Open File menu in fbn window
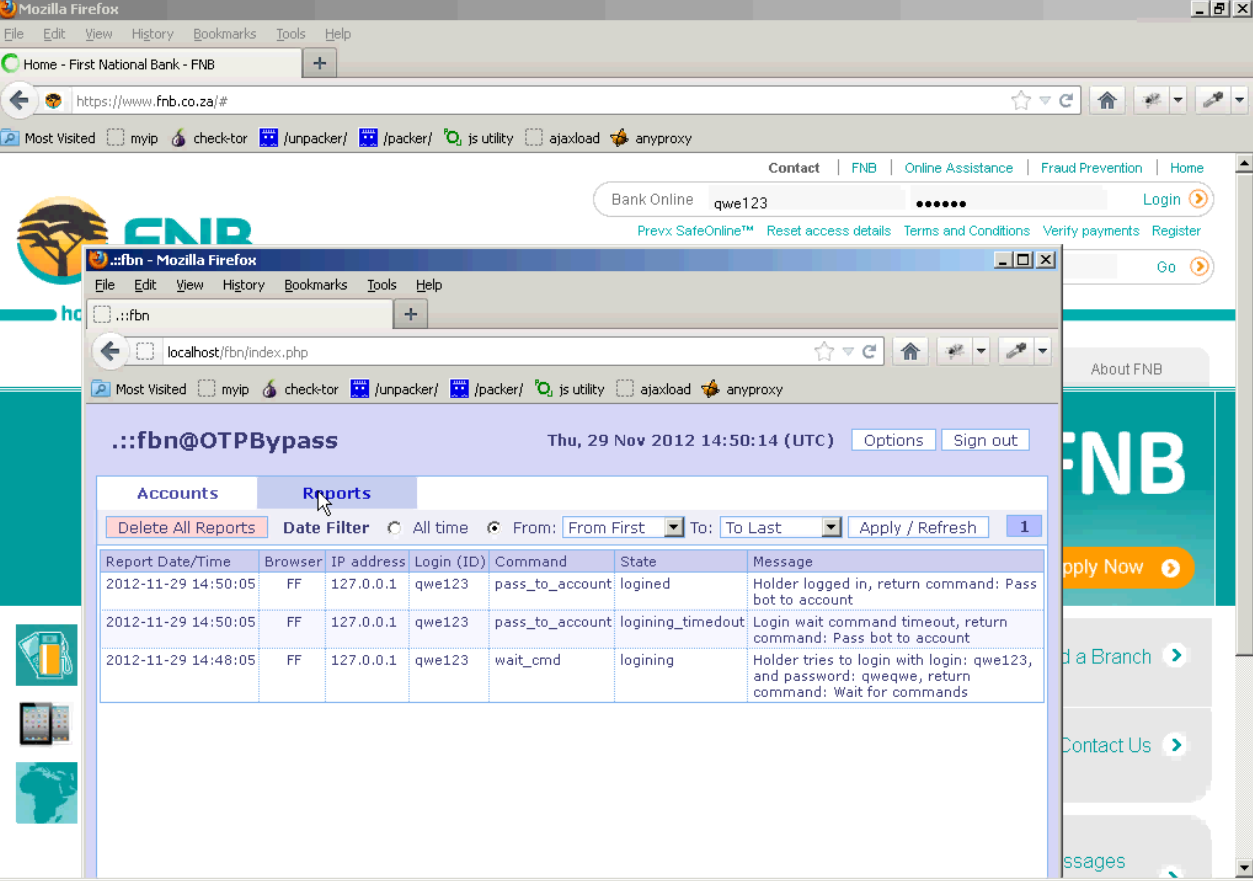Viewport: 1253px width, 881px height. click(x=104, y=285)
